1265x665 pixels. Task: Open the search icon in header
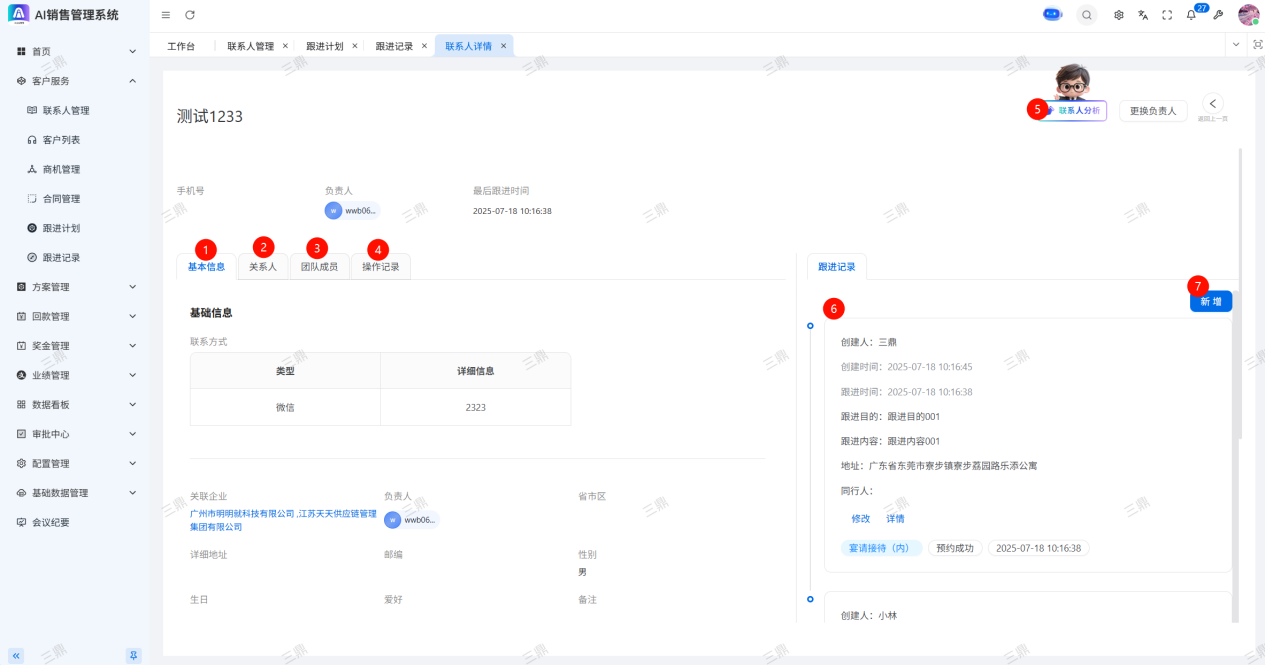coord(1086,15)
